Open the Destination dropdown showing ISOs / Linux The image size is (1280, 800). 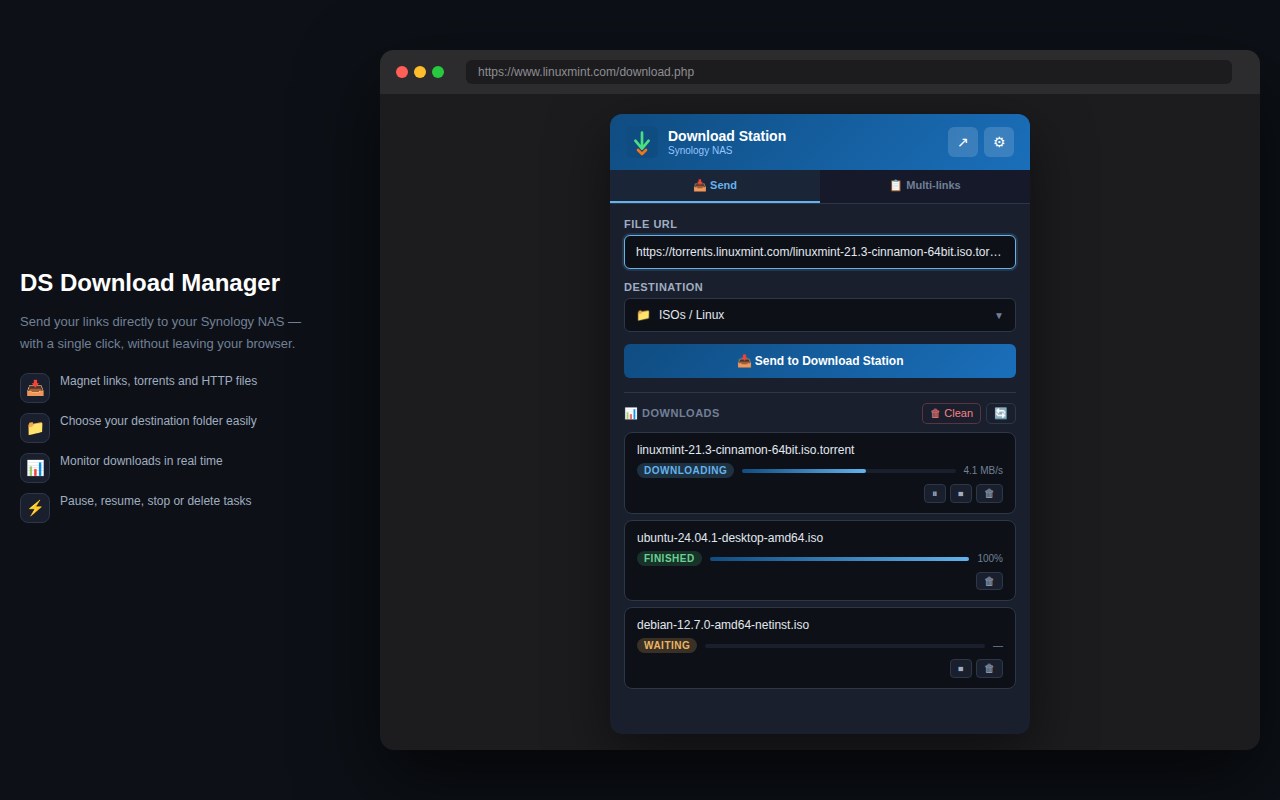(x=820, y=315)
